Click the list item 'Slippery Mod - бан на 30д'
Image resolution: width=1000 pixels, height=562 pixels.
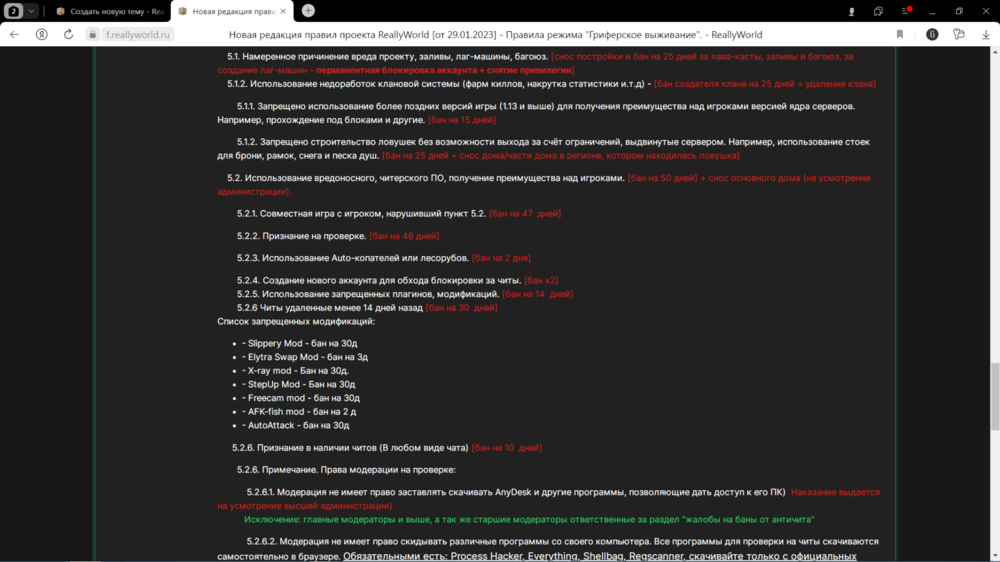(x=300, y=343)
